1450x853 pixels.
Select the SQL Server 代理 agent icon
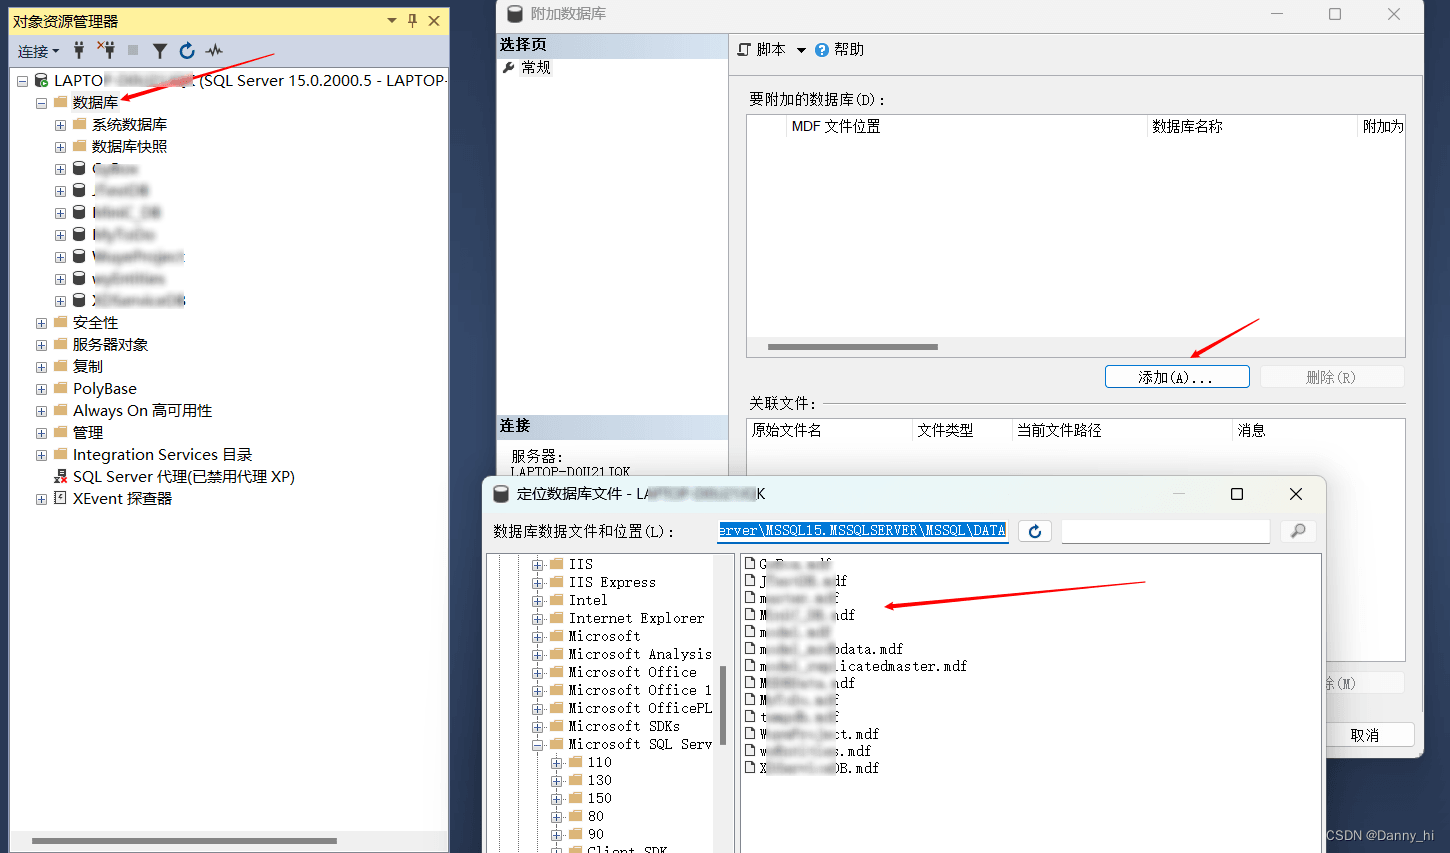click(x=60, y=476)
